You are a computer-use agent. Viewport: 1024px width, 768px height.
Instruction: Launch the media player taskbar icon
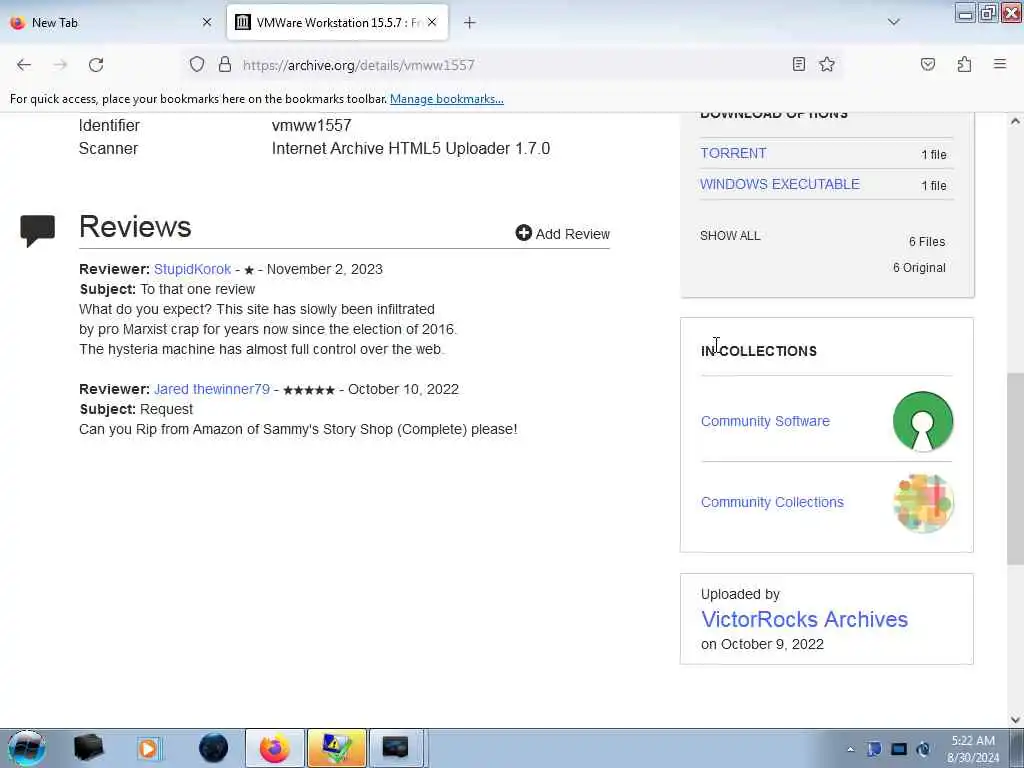[150, 748]
